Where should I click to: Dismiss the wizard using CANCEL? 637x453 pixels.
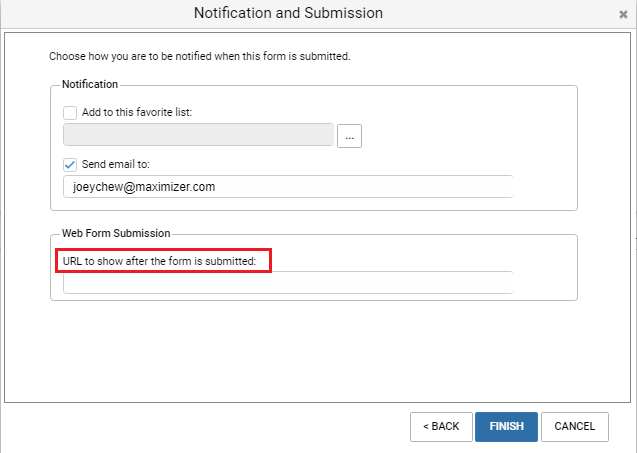[x=574, y=427]
